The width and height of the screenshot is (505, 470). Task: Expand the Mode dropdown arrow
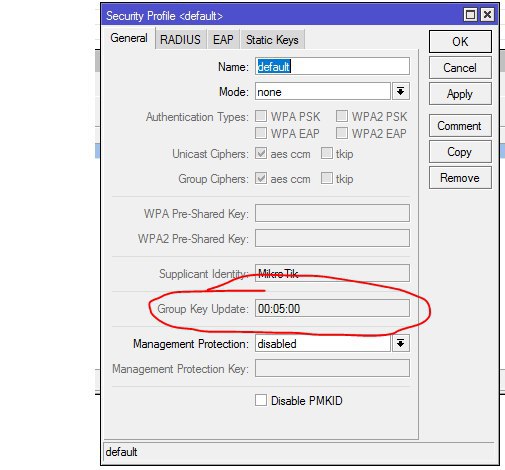tap(401, 91)
